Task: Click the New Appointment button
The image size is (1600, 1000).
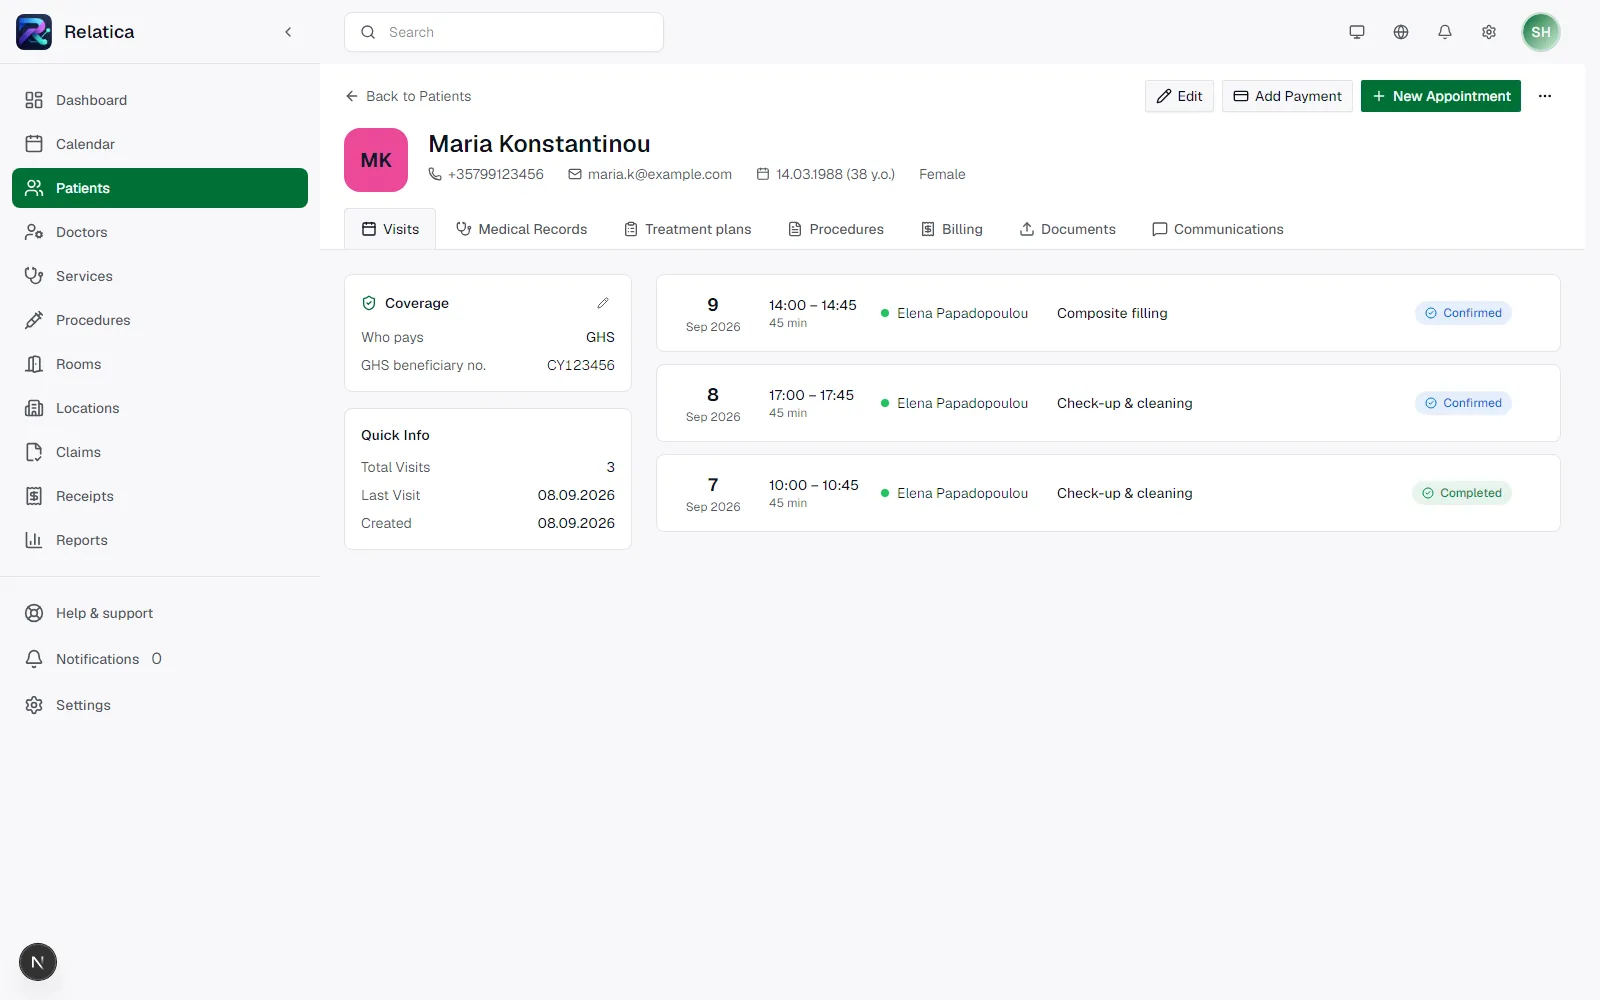Action: (1441, 96)
